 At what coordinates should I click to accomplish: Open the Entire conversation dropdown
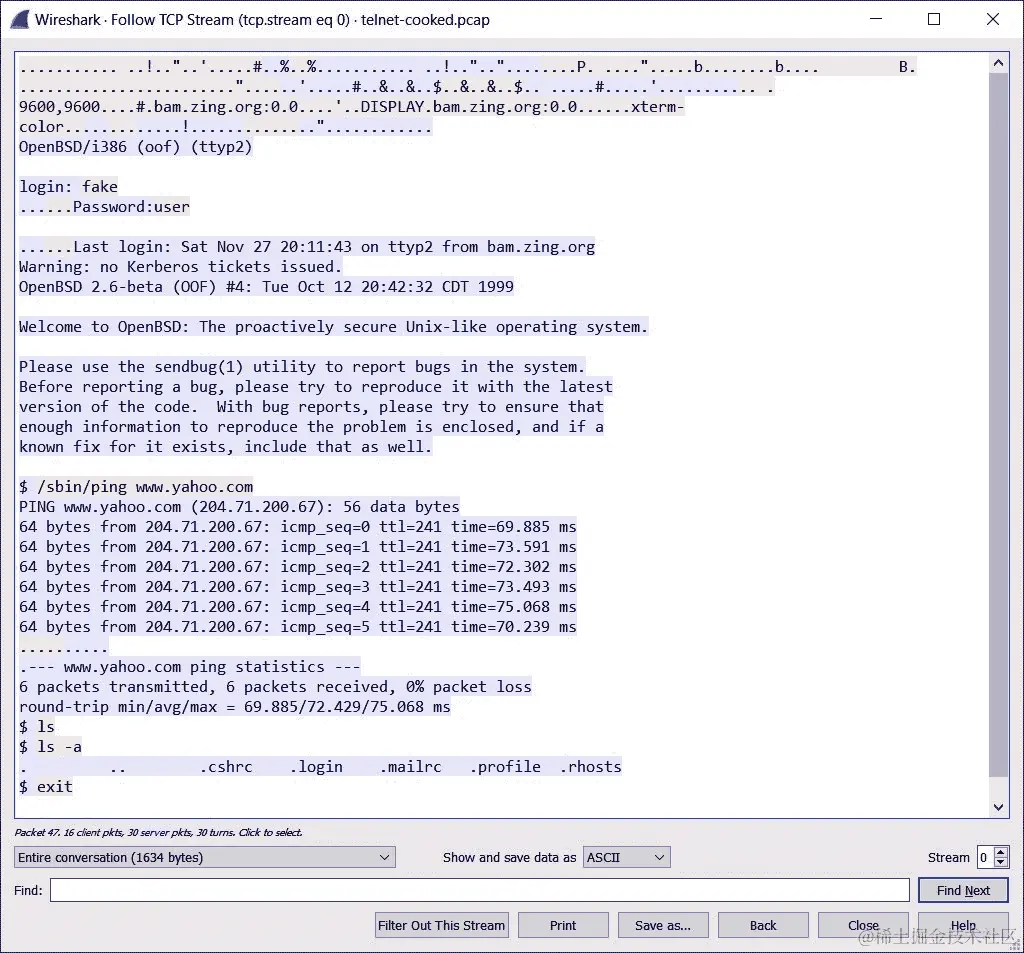click(204, 857)
